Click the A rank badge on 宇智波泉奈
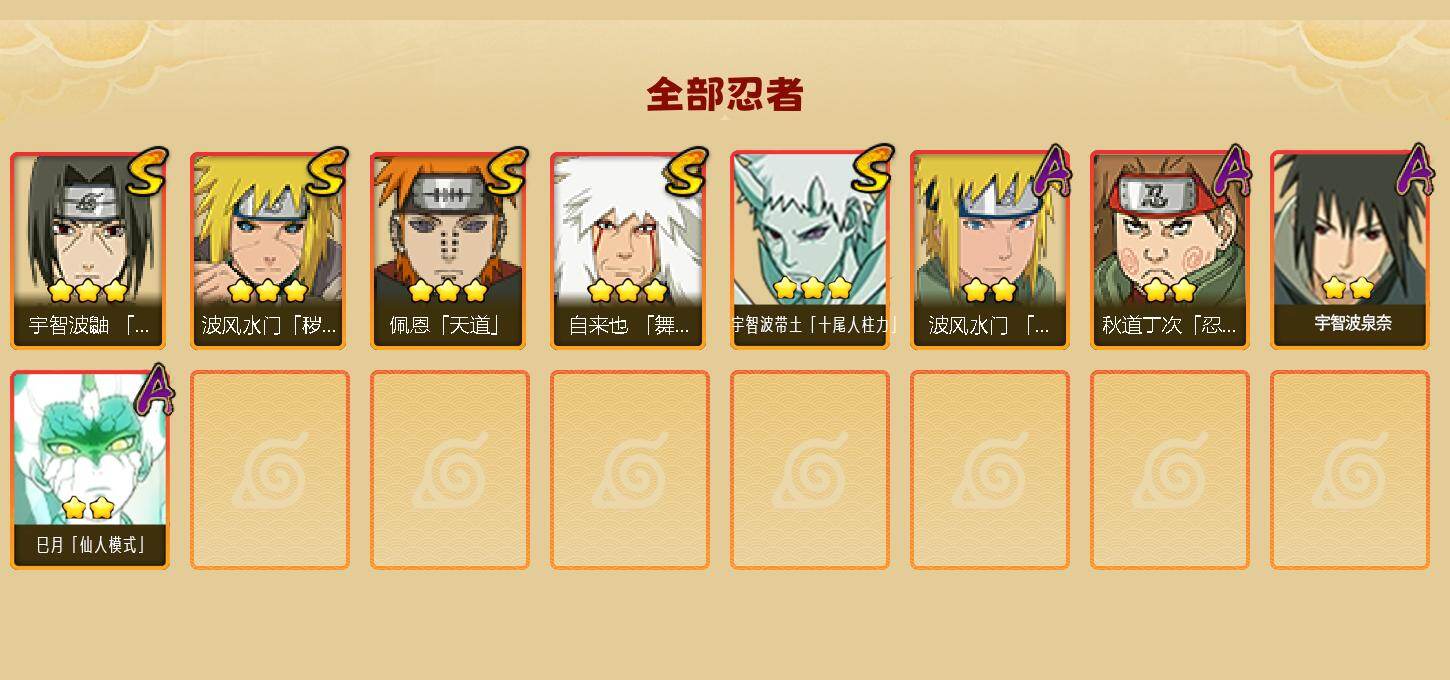1450x680 pixels. 1414,169
